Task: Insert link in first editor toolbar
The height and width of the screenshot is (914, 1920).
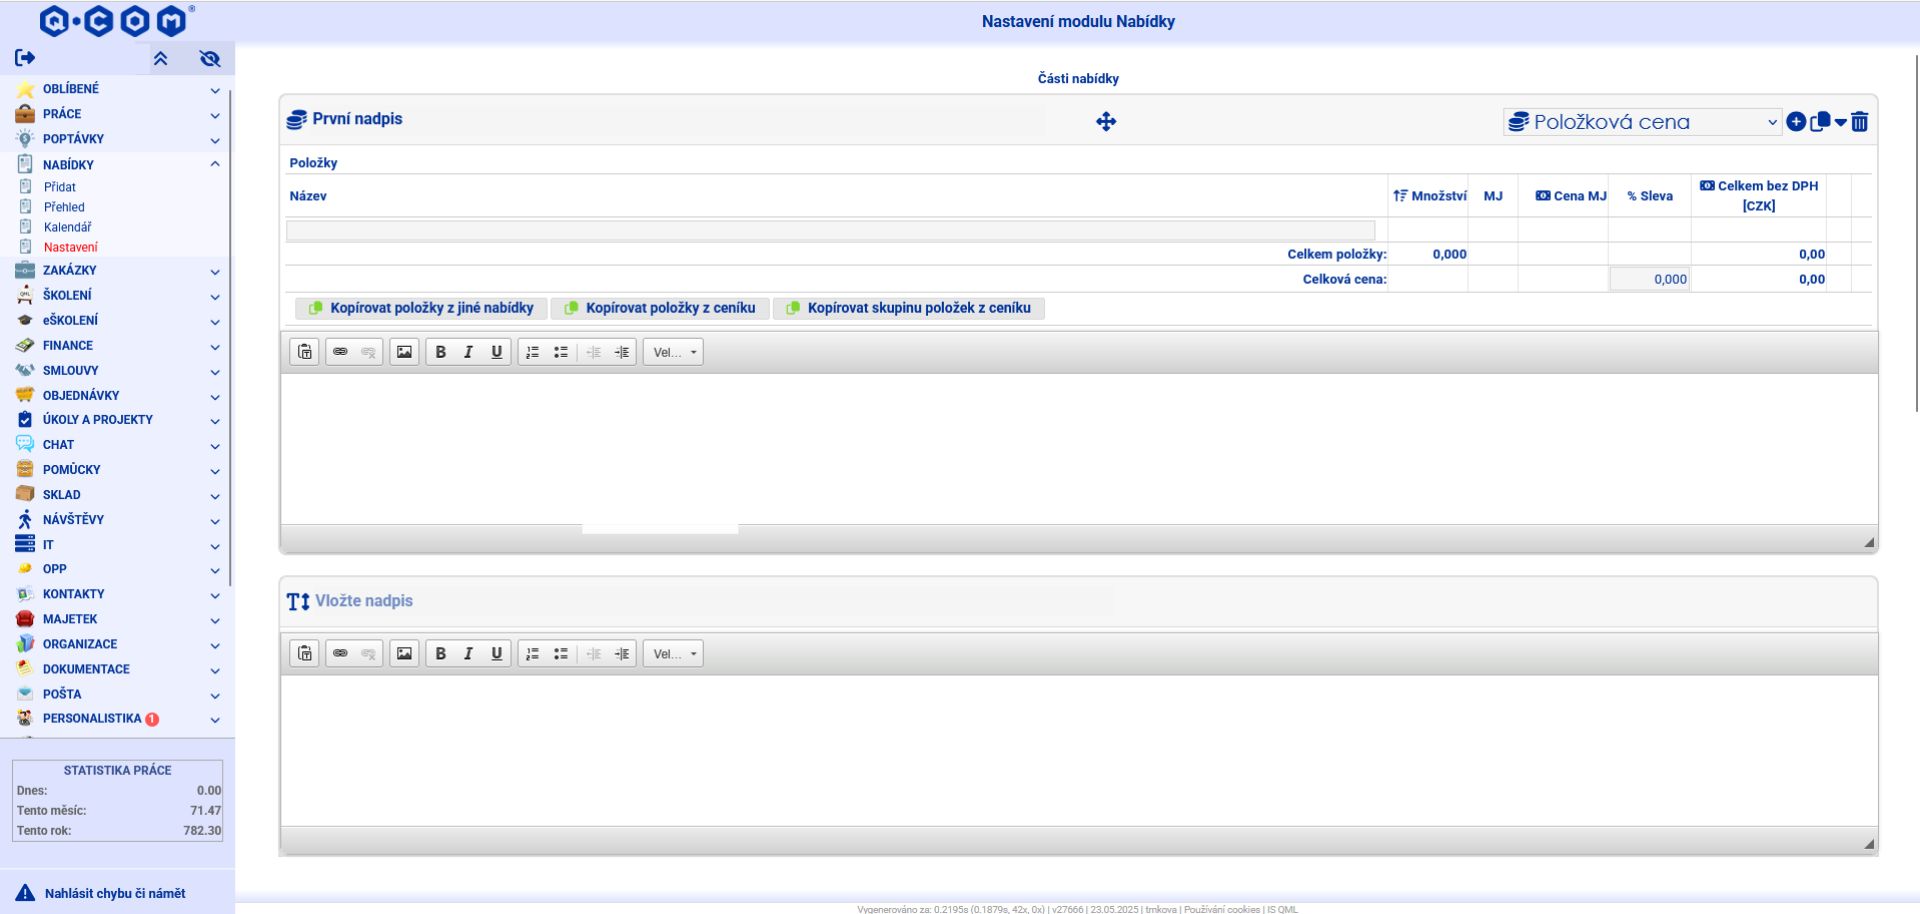Action: [340, 352]
